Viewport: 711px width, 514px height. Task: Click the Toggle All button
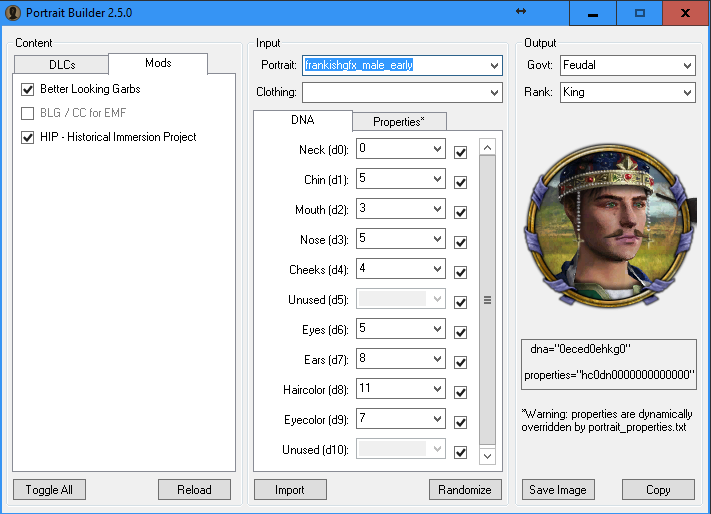point(49,490)
